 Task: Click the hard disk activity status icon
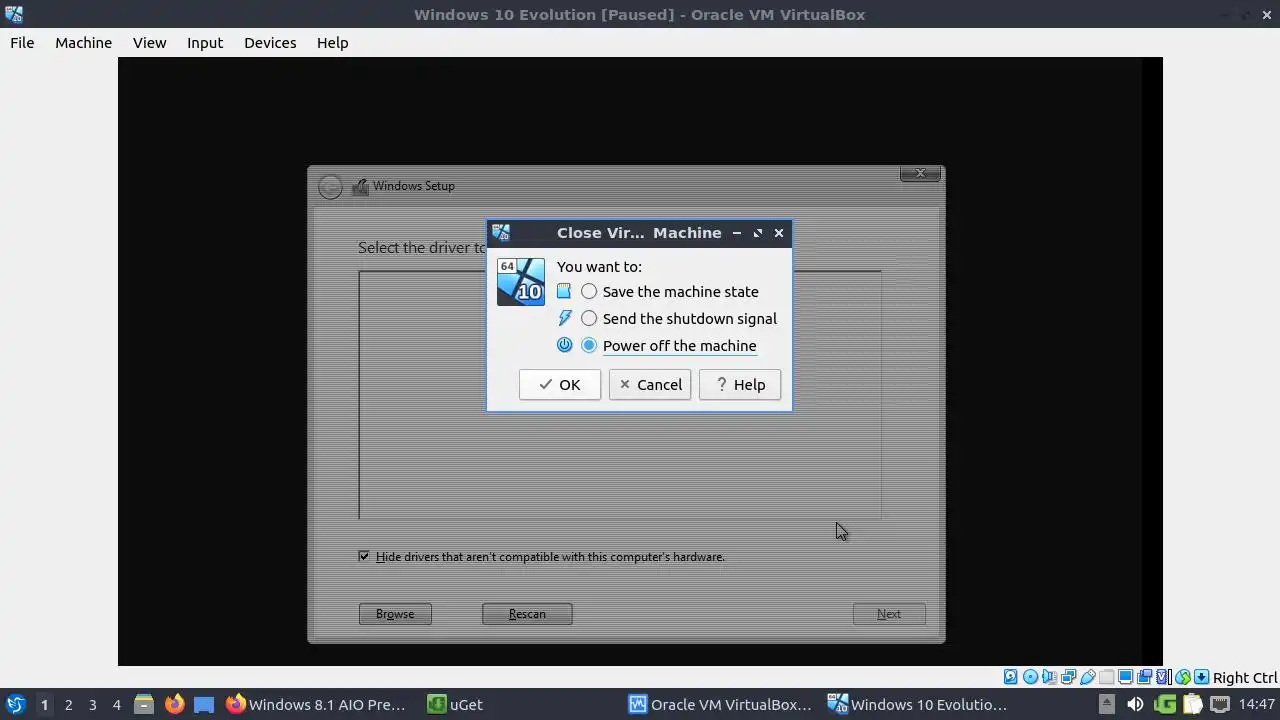coord(1010,677)
